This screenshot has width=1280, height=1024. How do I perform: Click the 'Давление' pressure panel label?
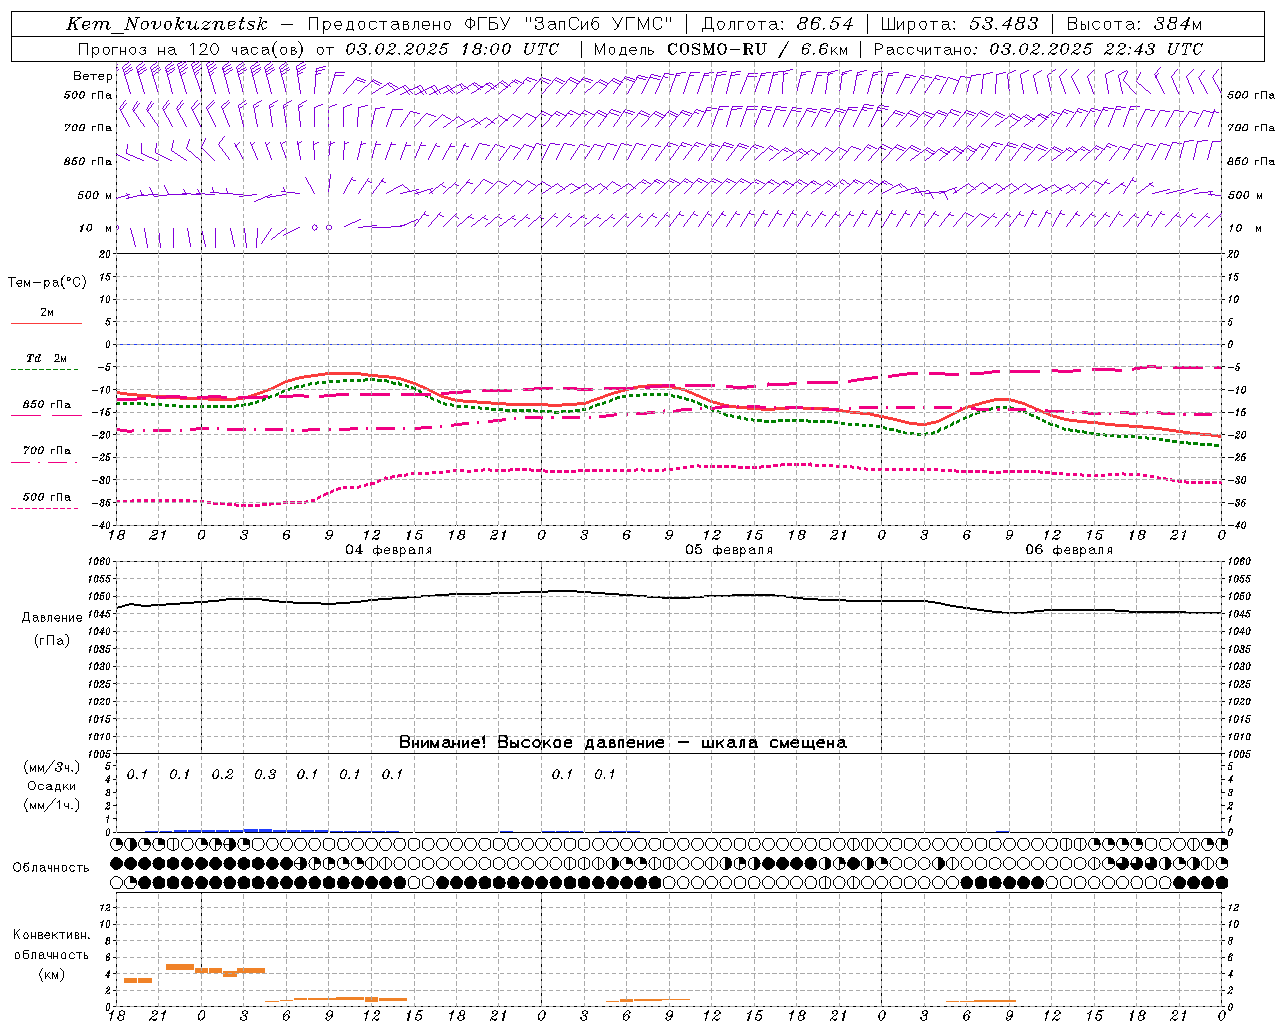[52, 618]
